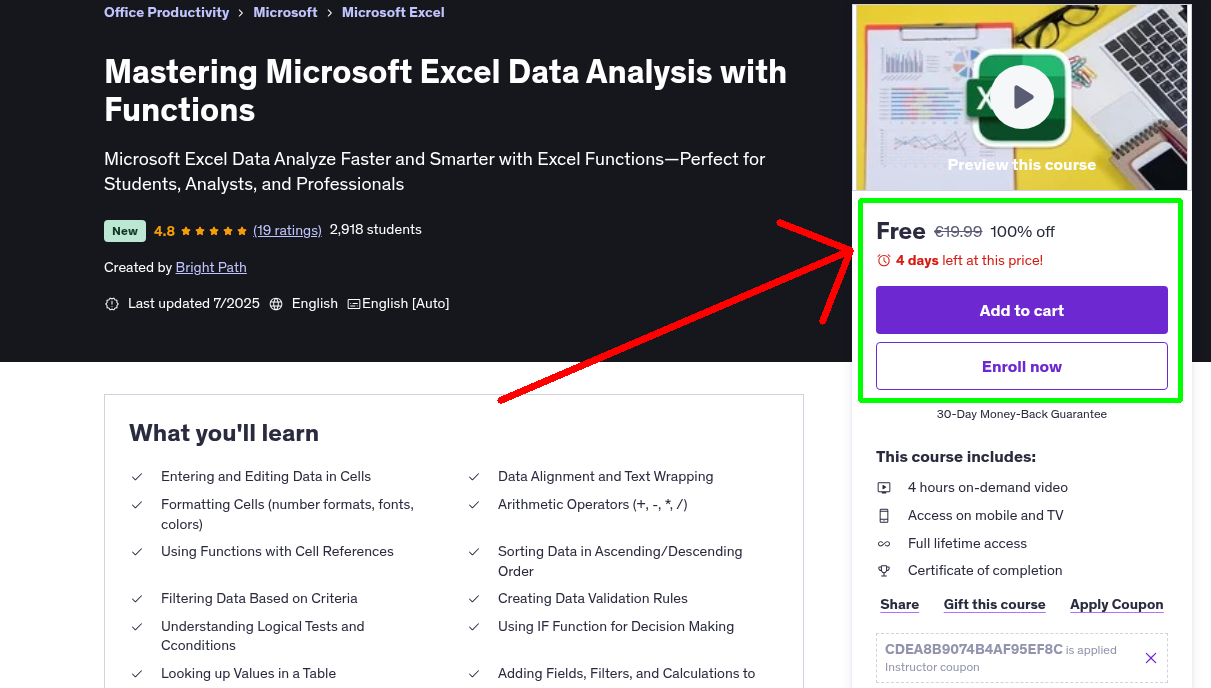Click checkmark beside Entering and Editing Data
Screen dimensions: 1211x688
click(138, 477)
